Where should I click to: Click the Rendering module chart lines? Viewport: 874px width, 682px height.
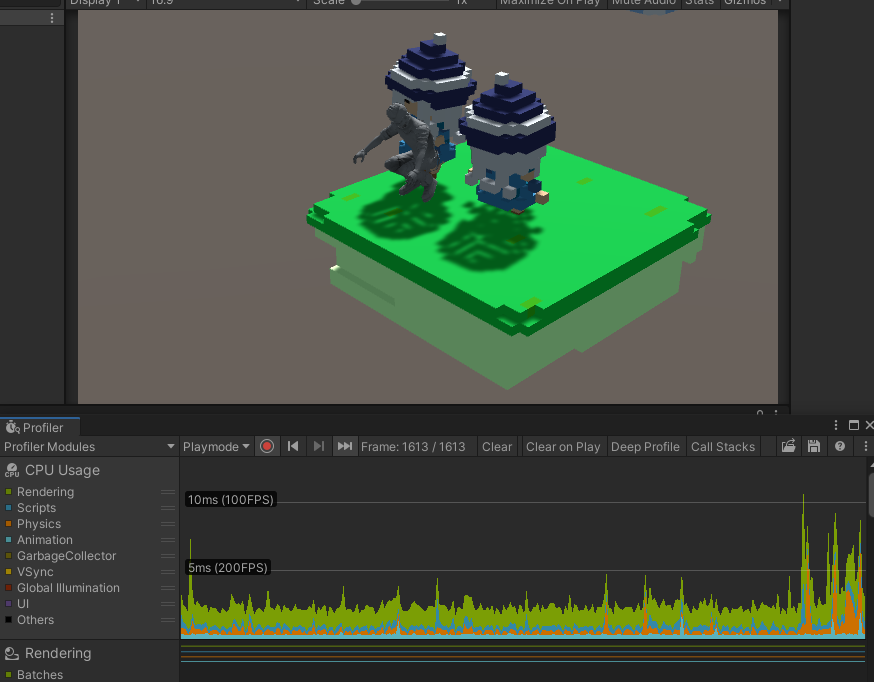click(x=523, y=653)
